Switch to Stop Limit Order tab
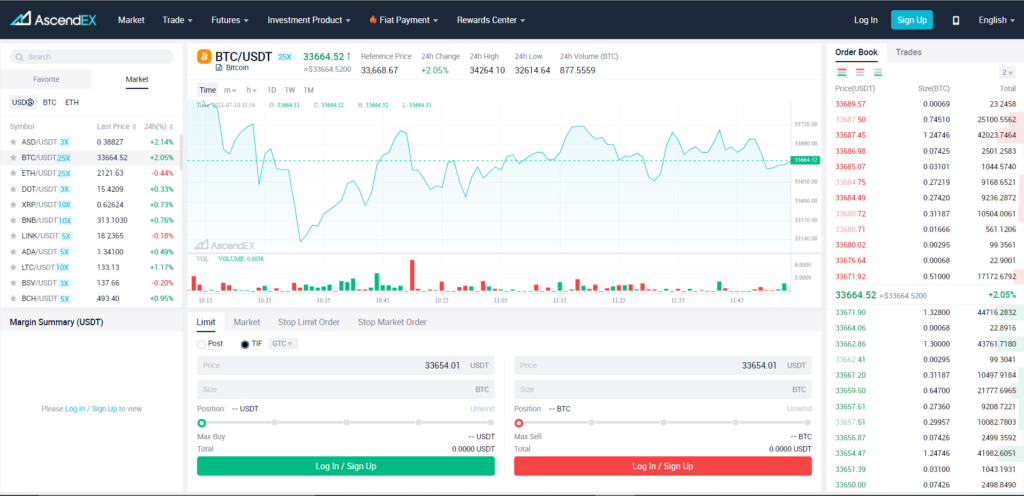 tap(309, 322)
